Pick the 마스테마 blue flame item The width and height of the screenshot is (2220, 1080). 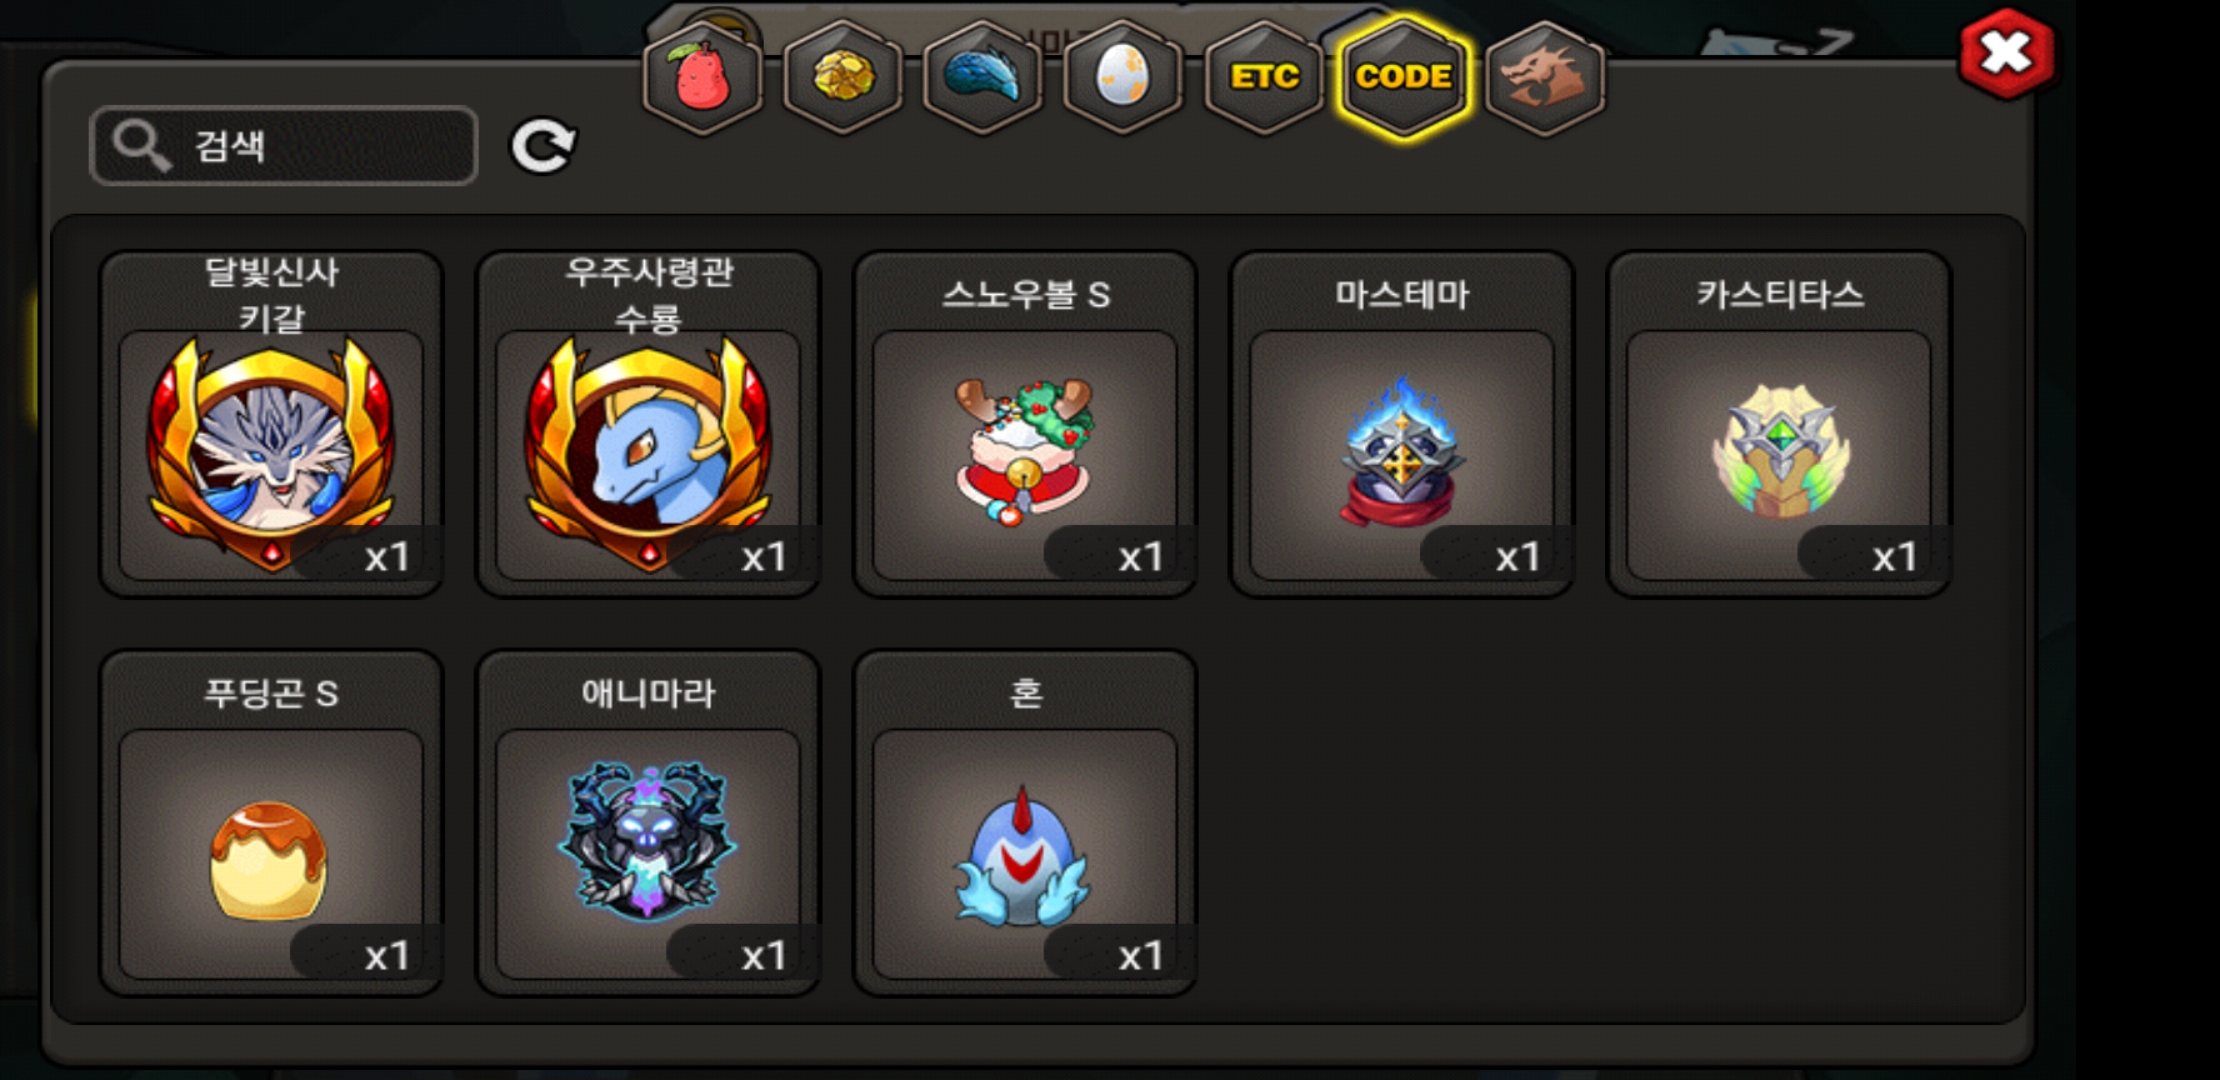tap(1402, 424)
